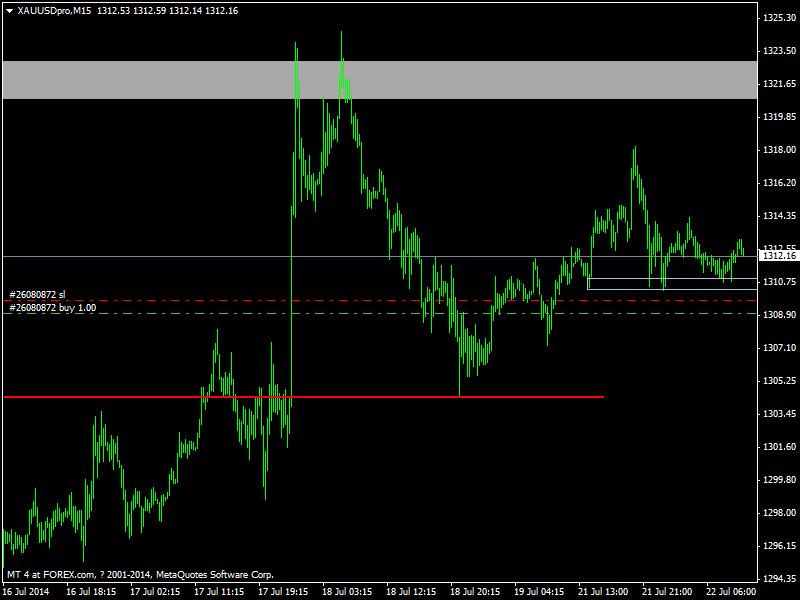
Task: Click price scale value 1305.25
Action: [x=779, y=381]
